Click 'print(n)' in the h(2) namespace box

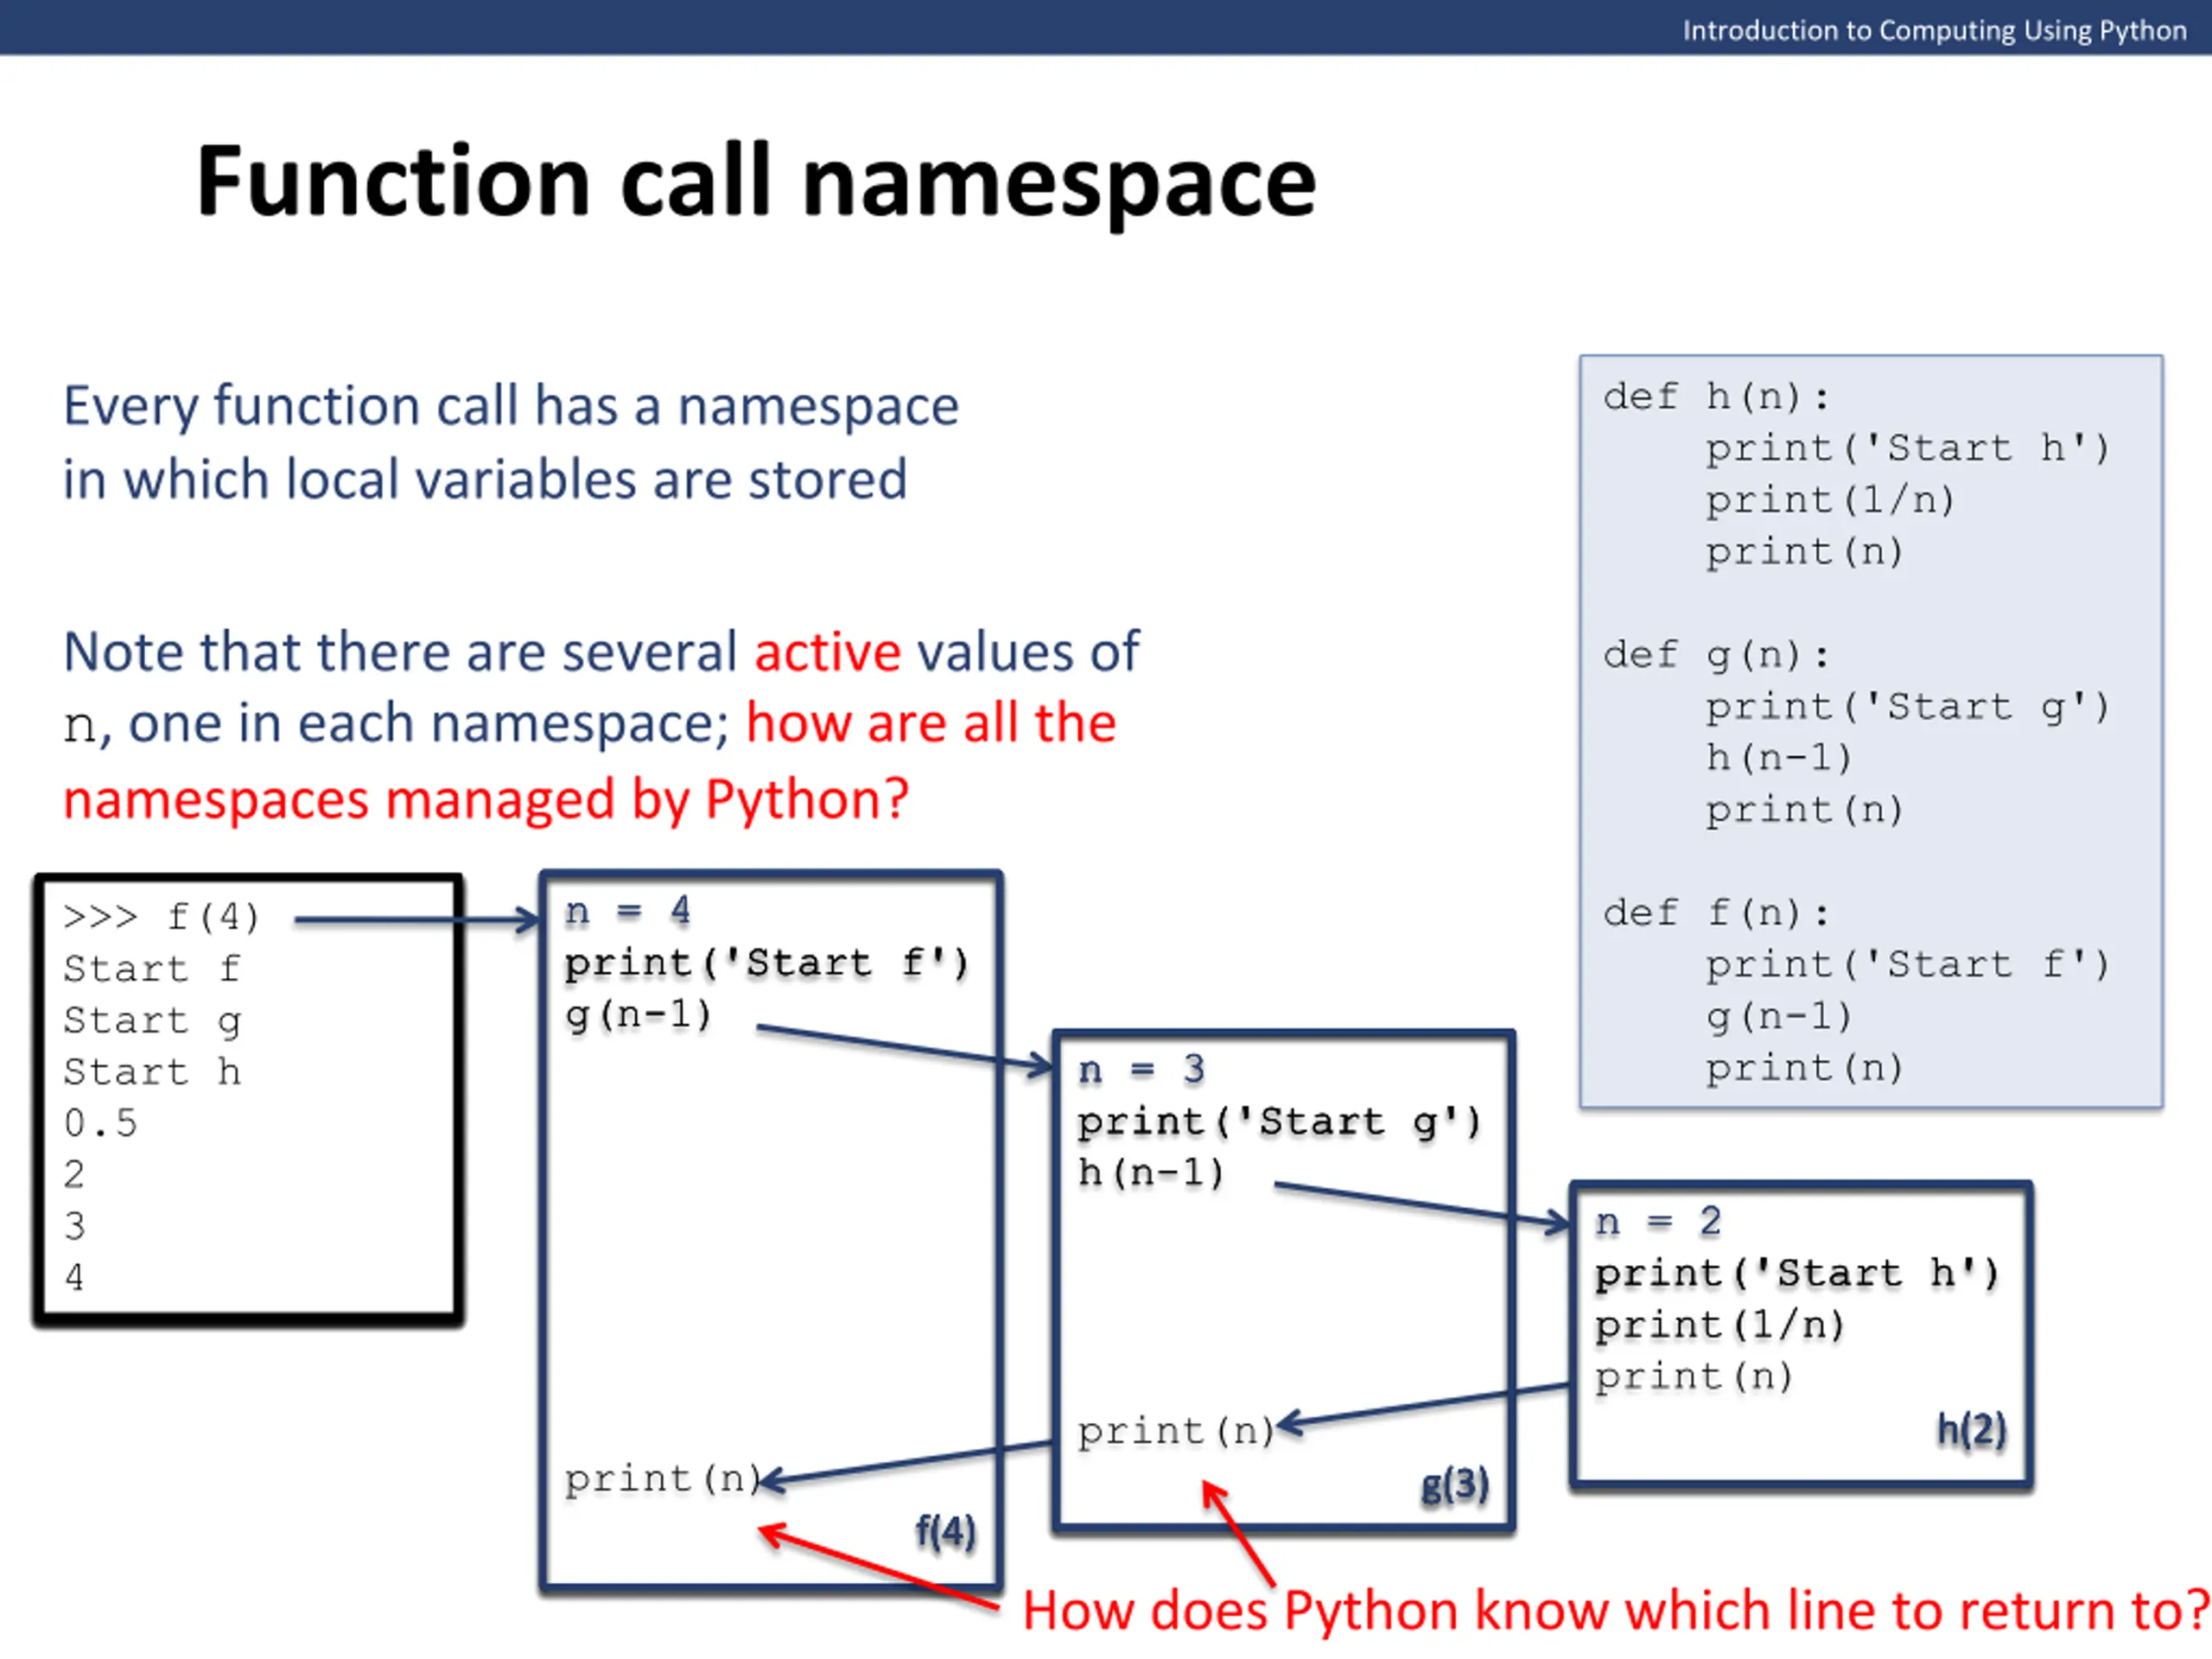pyautogui.click(x=1694, y=1378)
